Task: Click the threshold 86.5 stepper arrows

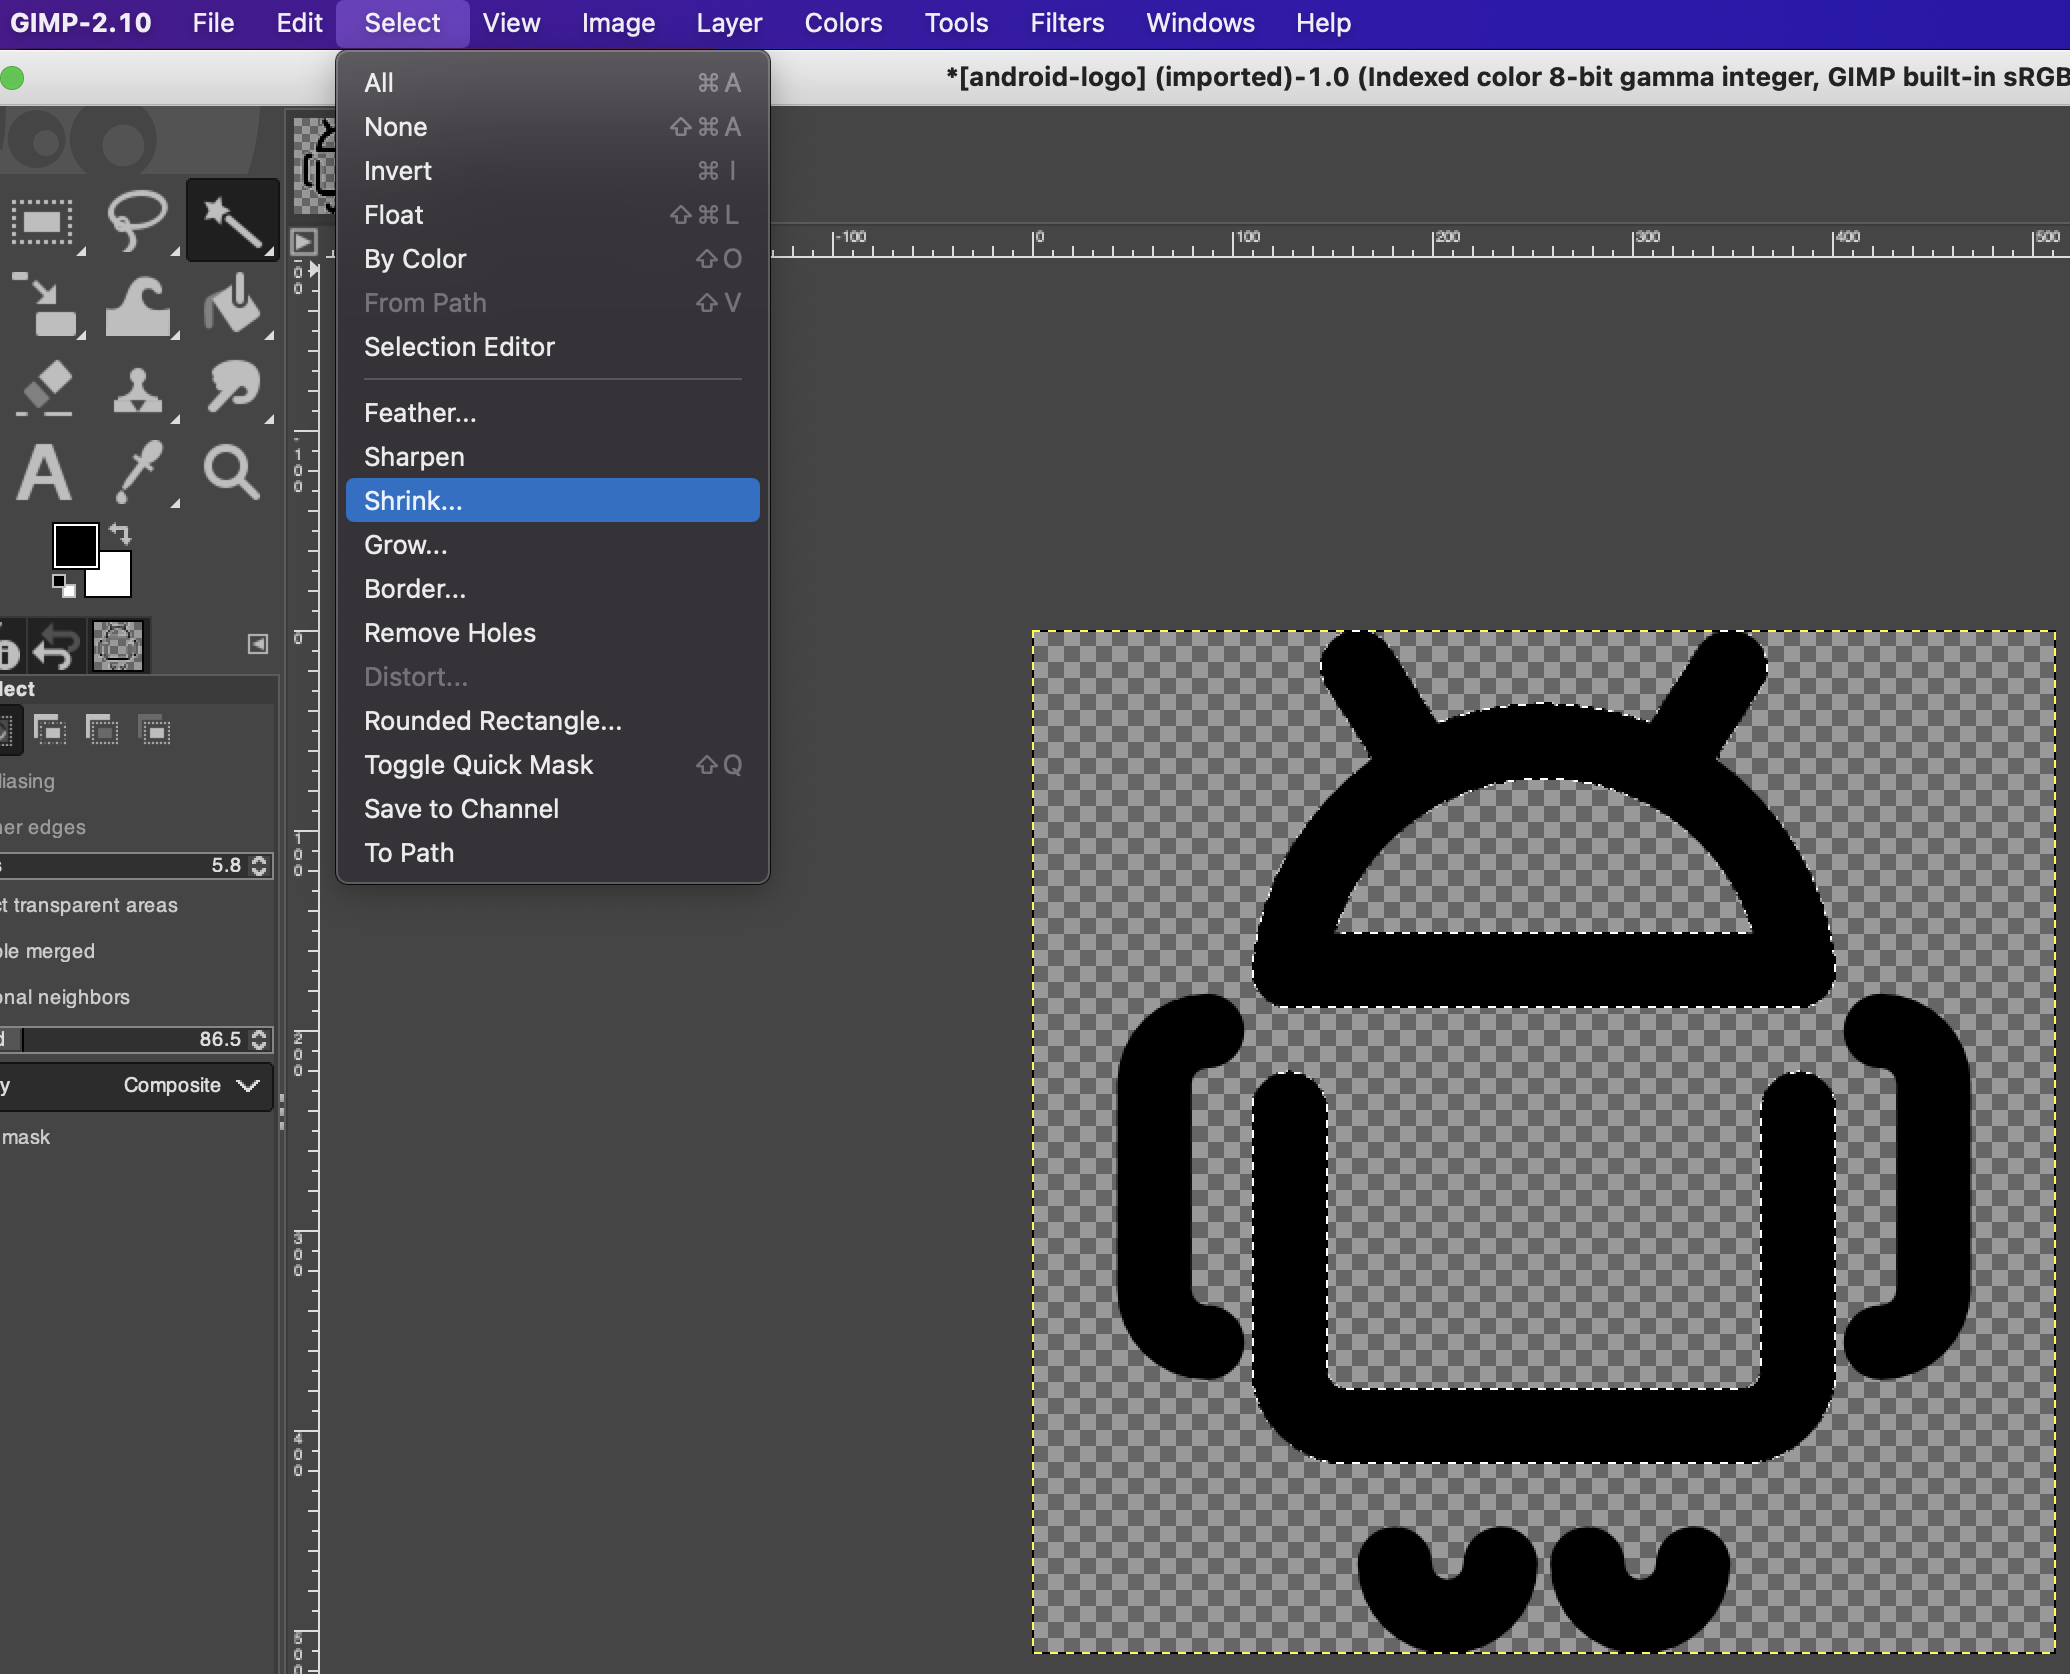Action: coord(260,1039)
